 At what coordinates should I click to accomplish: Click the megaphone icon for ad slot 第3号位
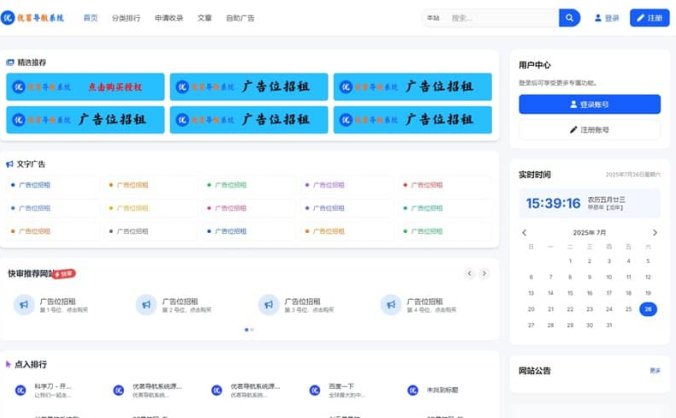[269, 305]
